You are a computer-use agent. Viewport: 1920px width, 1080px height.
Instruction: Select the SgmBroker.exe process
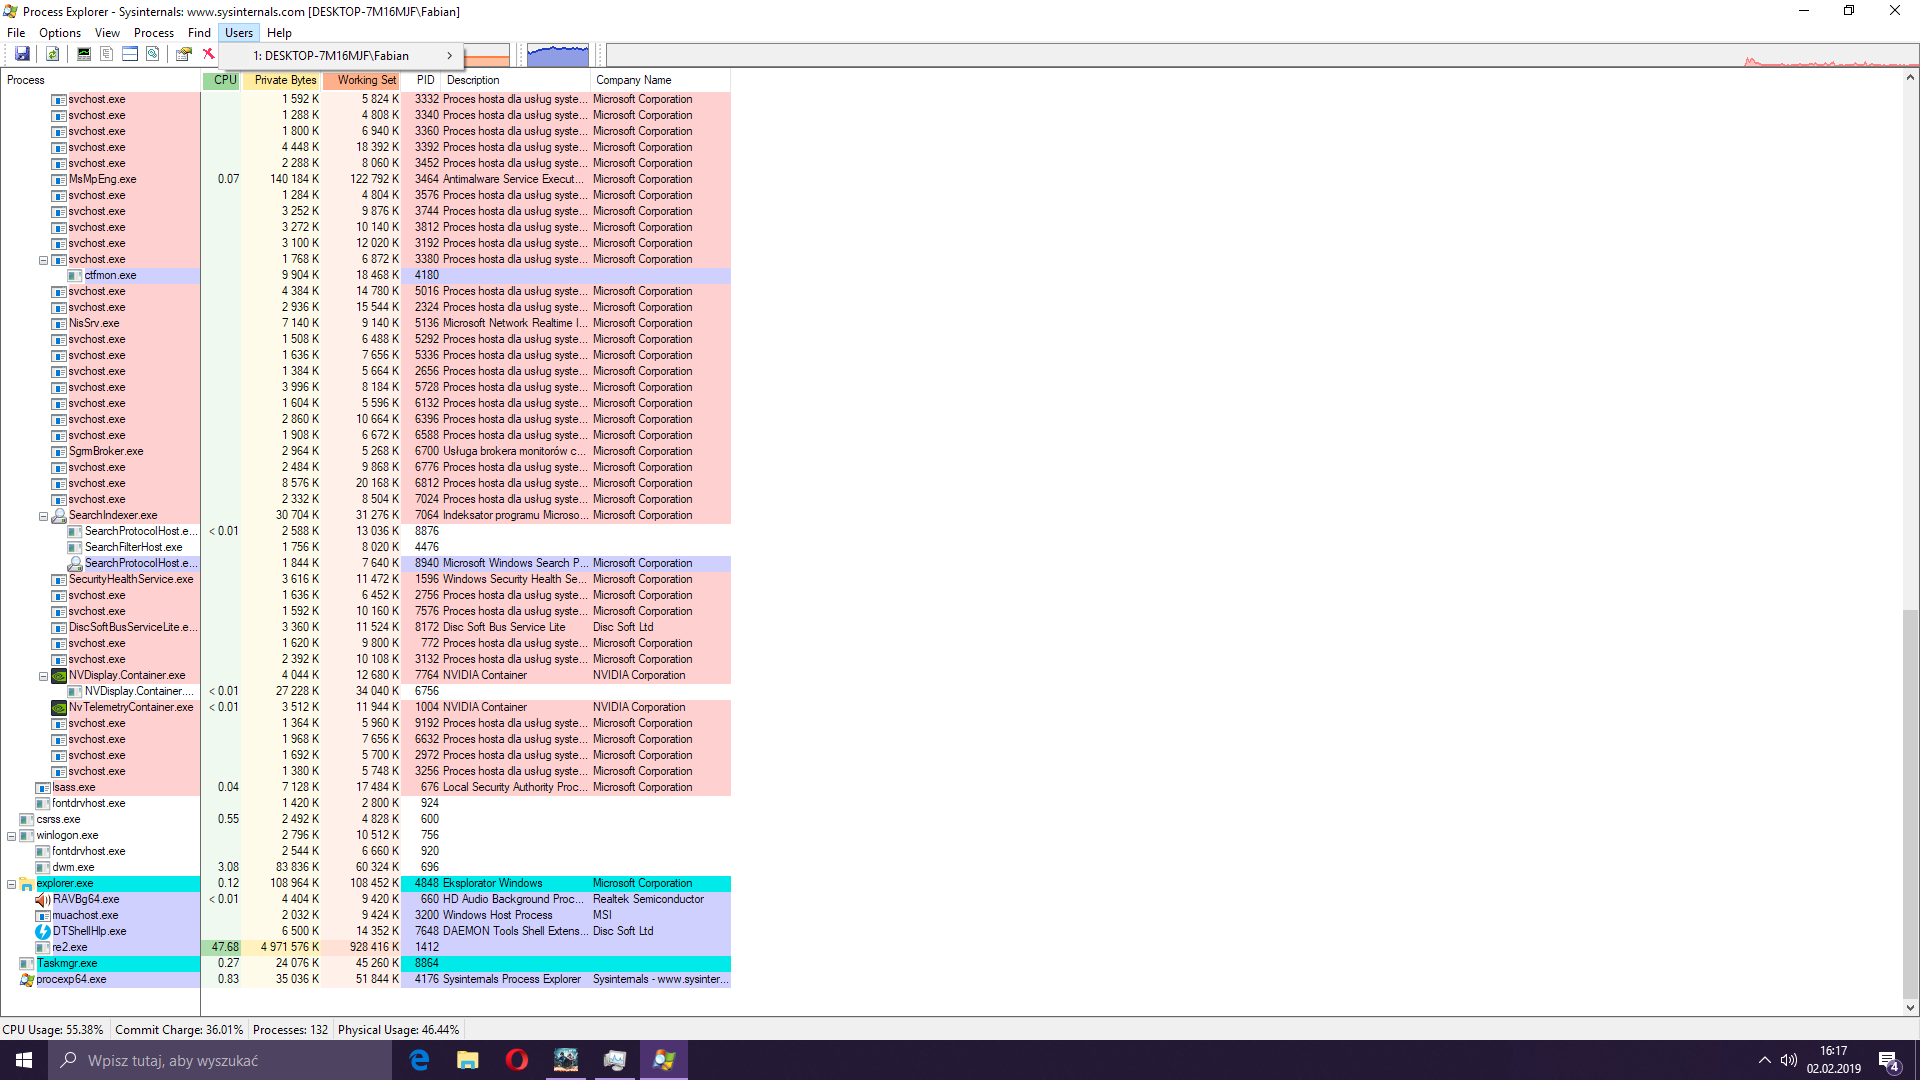(x=106, y=451)
